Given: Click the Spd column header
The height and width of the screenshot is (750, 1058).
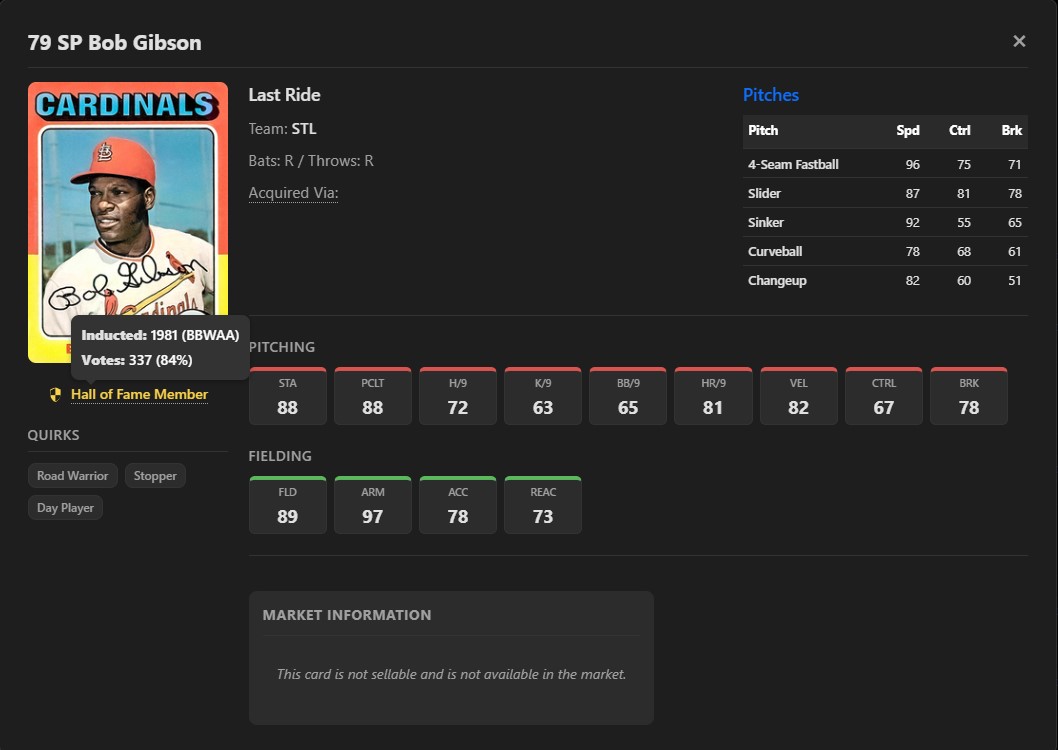Looking at the screenshot, I should (908, 130).
